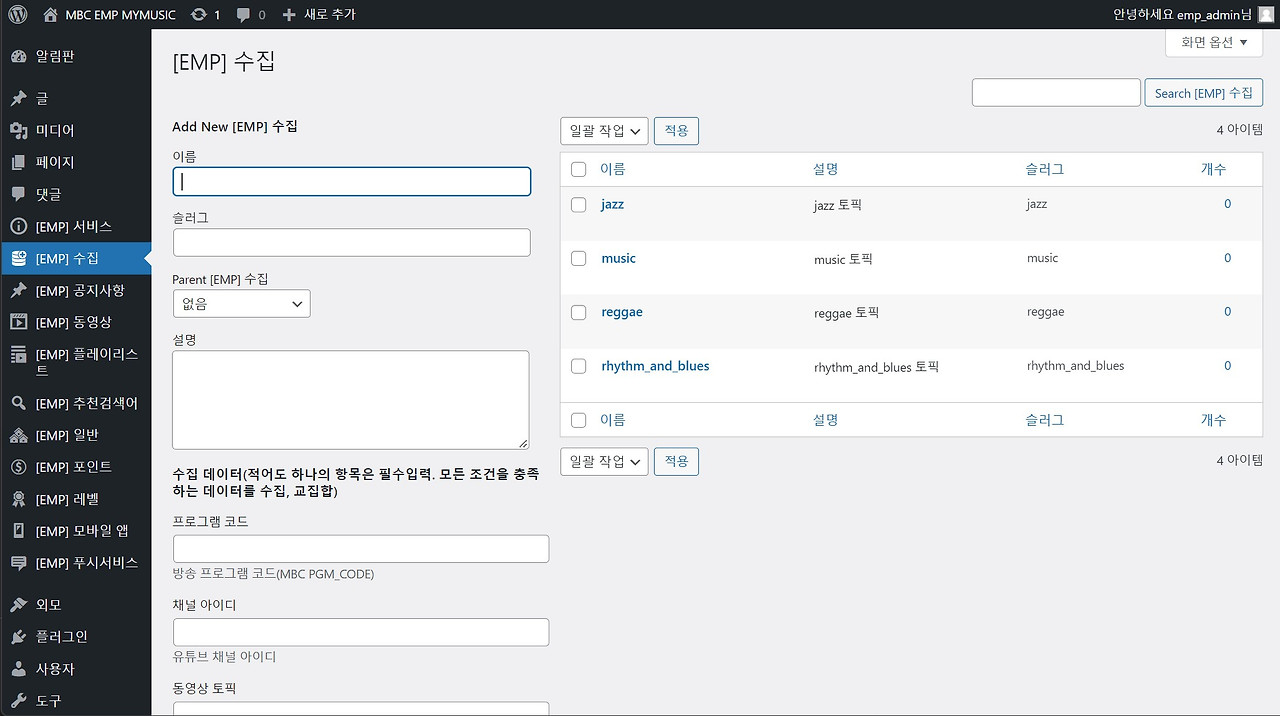This screenshot has height=716, width=1280.
Task: Open the Parent [EMP] 수집 dropdown showing 없음
Action: tap(241, 303)
